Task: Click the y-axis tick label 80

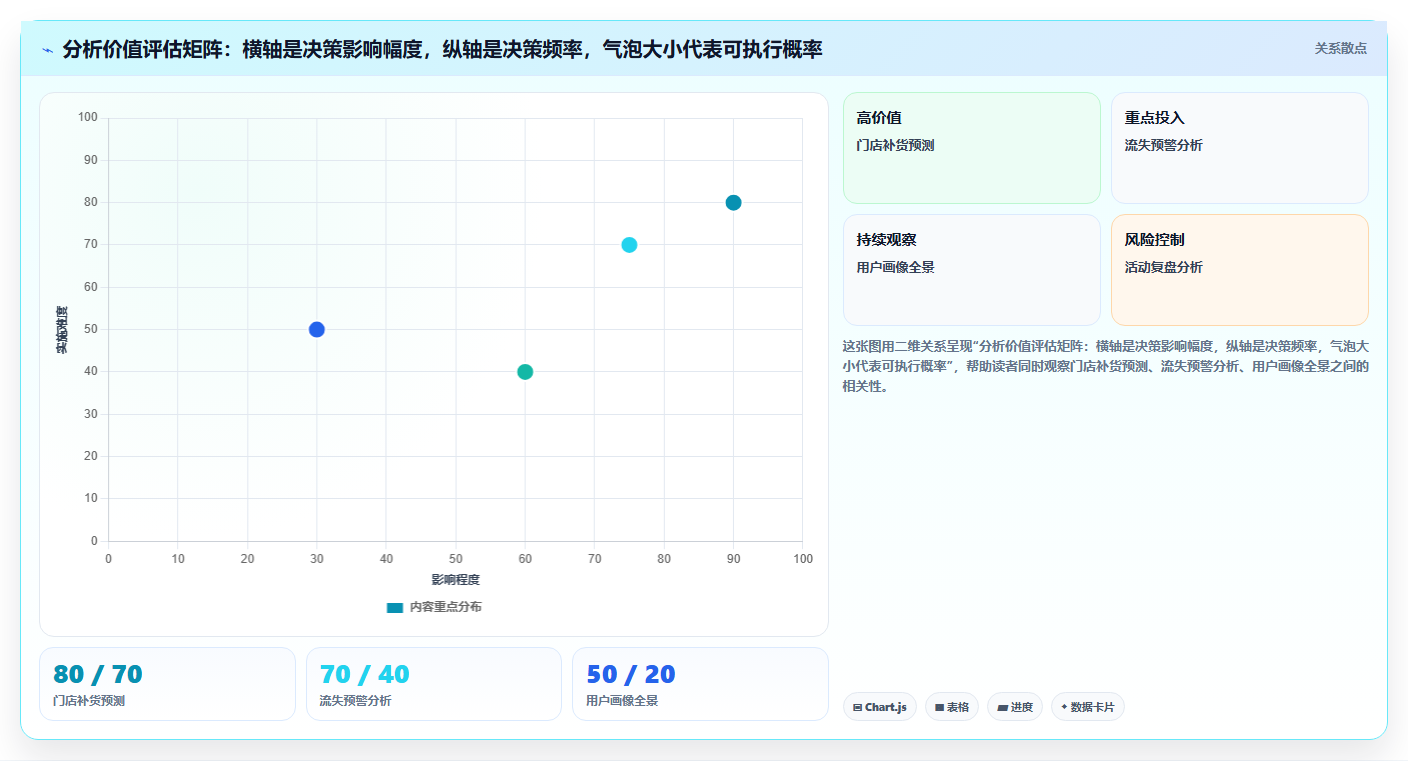Action: 91,202
